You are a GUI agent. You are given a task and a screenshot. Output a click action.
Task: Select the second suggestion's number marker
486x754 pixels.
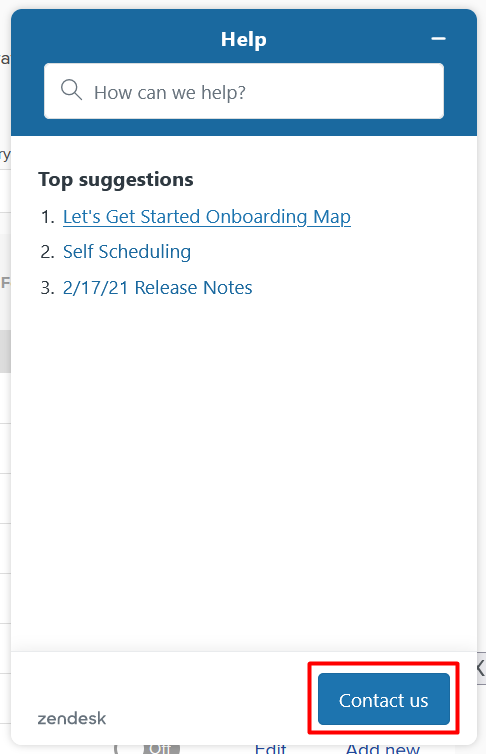(x=48, y=252)
